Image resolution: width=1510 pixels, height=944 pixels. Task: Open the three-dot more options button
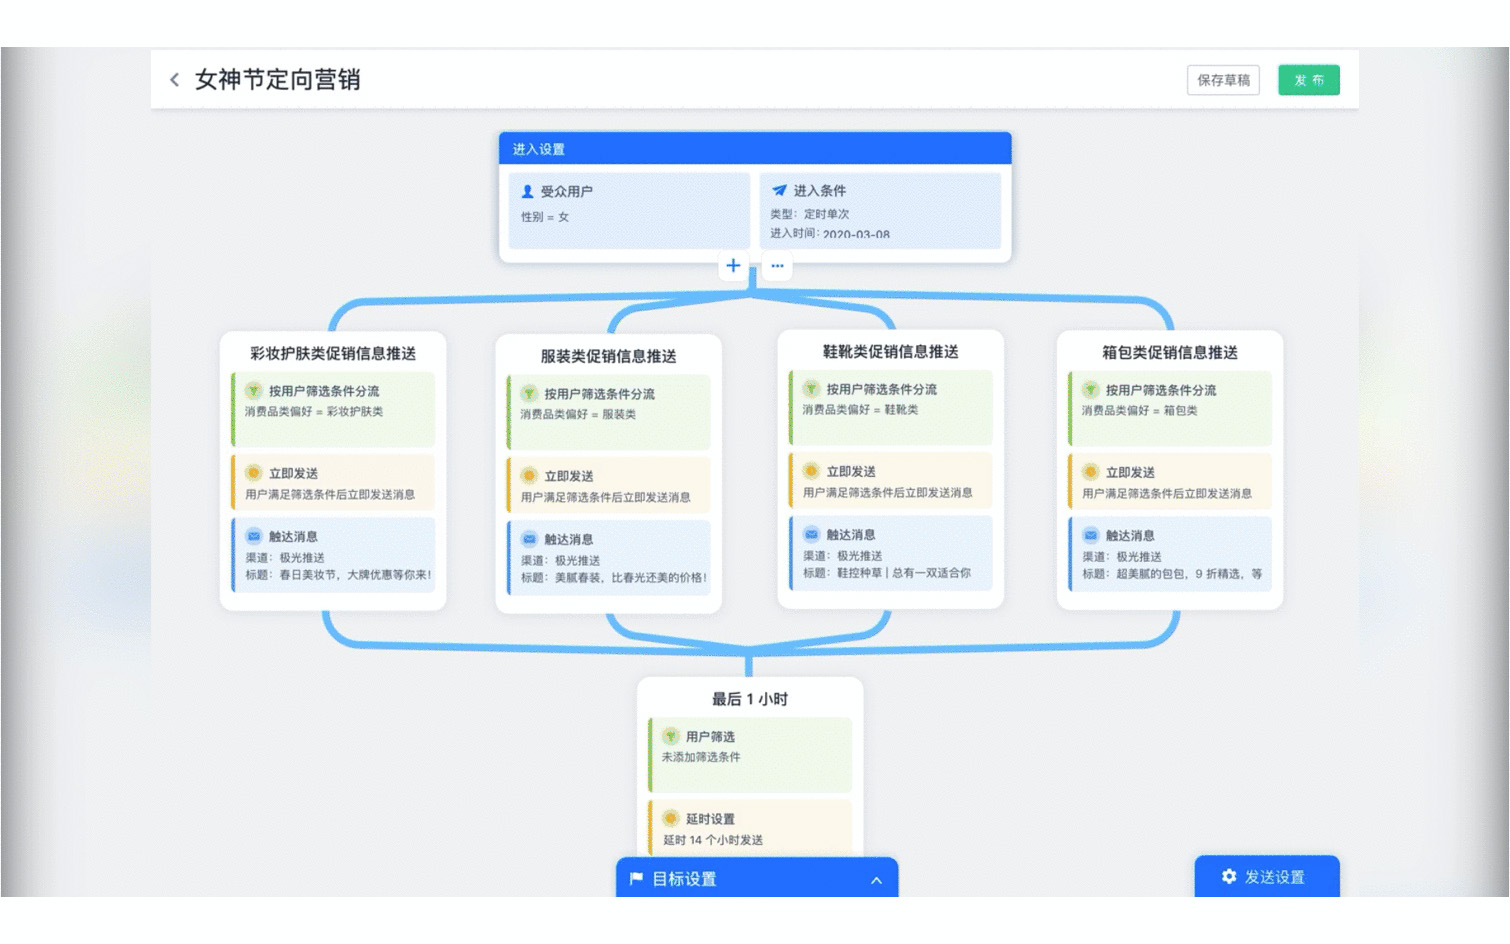tap(777, 266)
